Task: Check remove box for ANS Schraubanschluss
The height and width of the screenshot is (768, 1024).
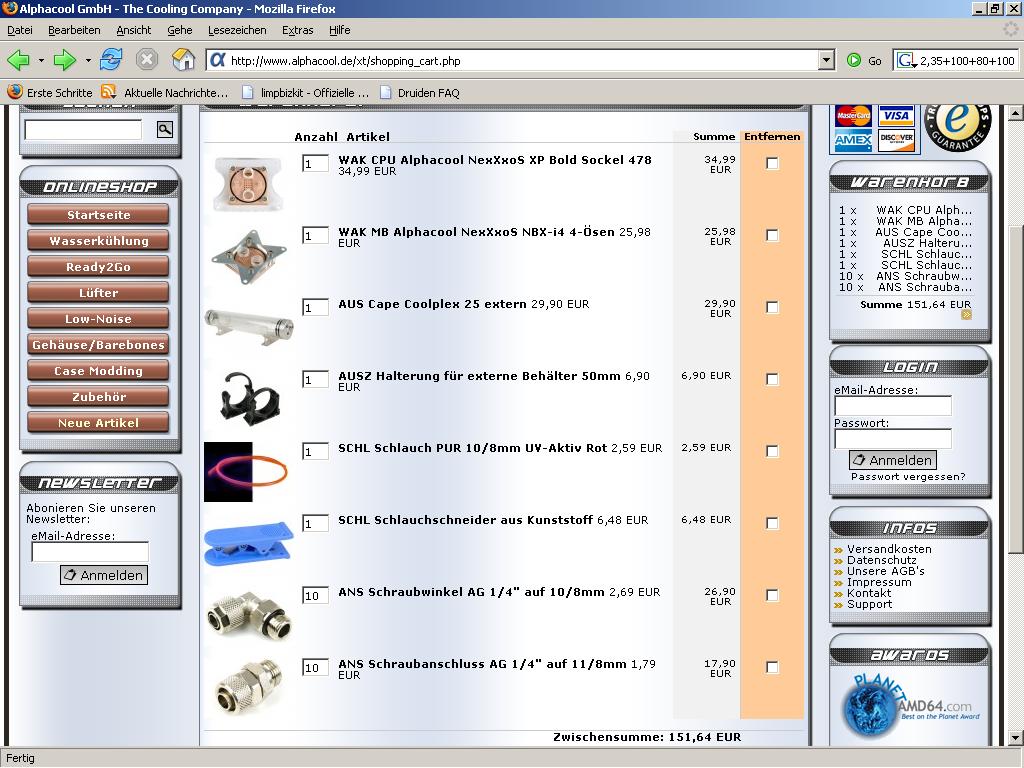Action: tap(772, 667)
